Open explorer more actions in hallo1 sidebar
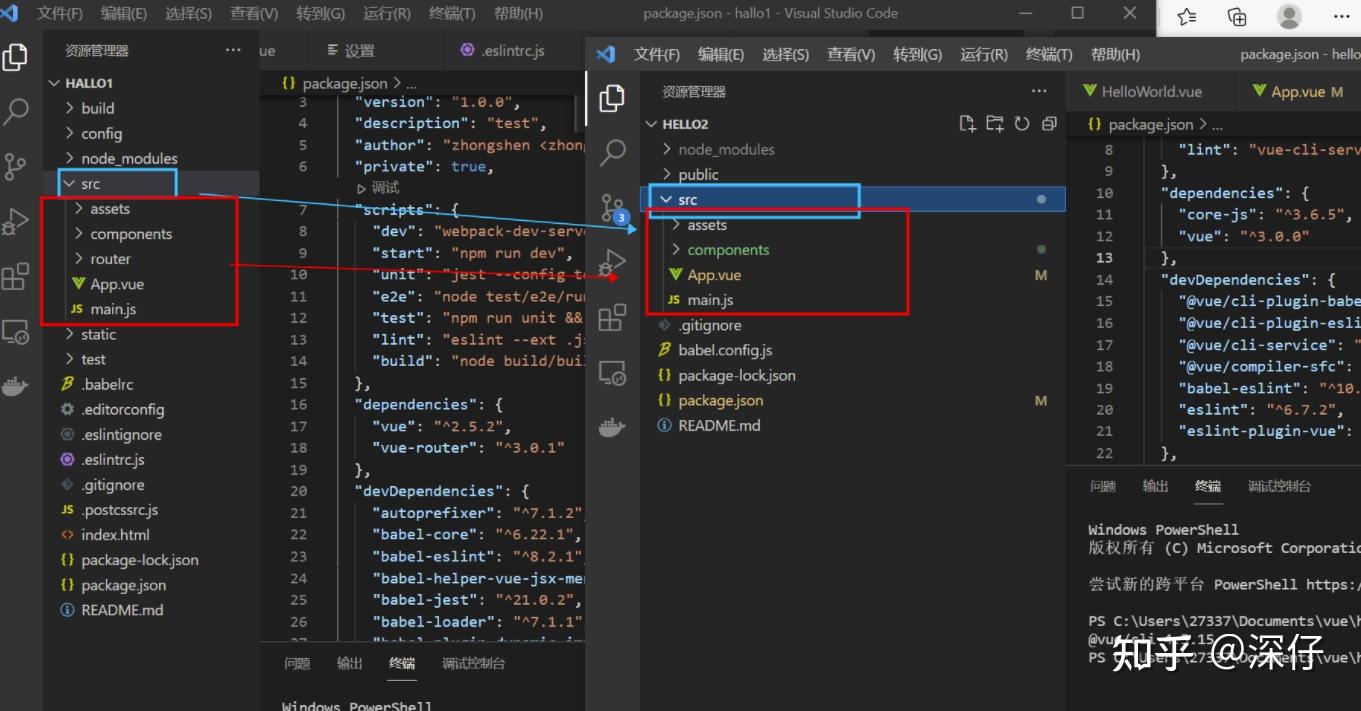 click(x=233, y=50)
